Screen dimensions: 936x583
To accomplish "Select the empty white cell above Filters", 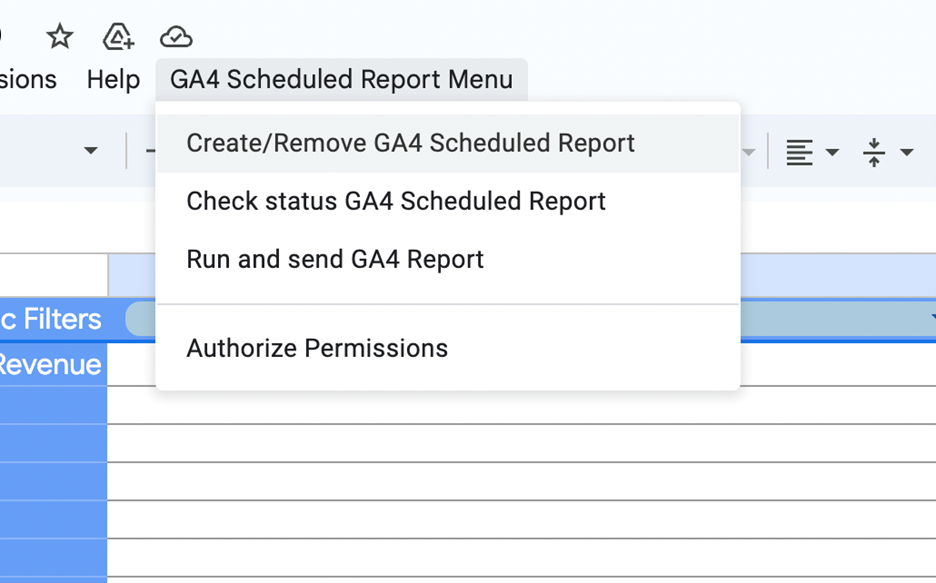I will click(x=54, y=275).
